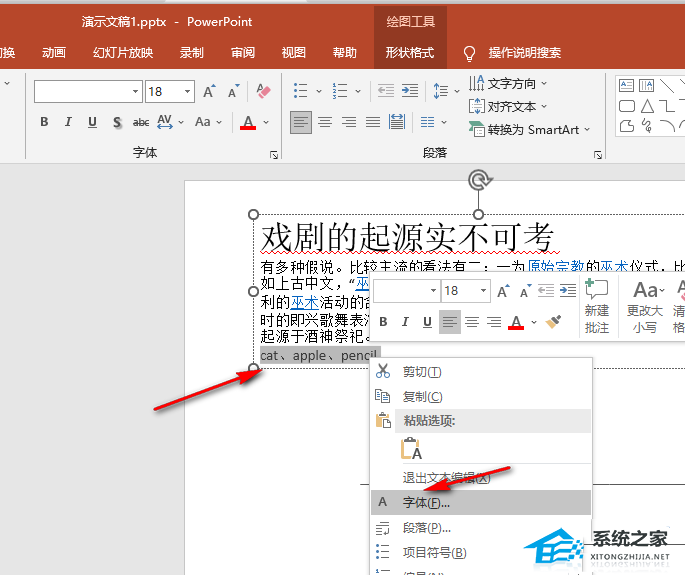685x575 pixels.
Task: Toggle italic in the ribbon
Action: click(68, 122)
